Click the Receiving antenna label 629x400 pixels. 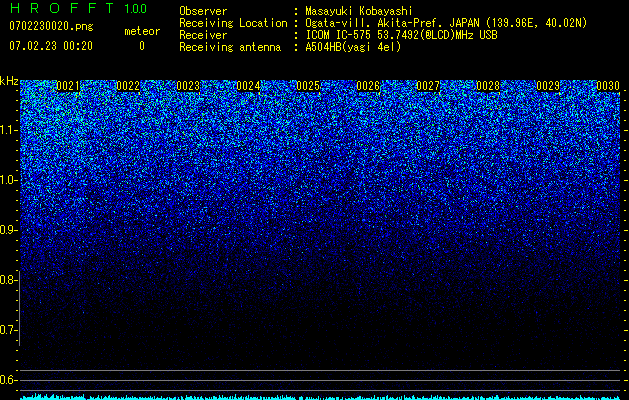230,47
